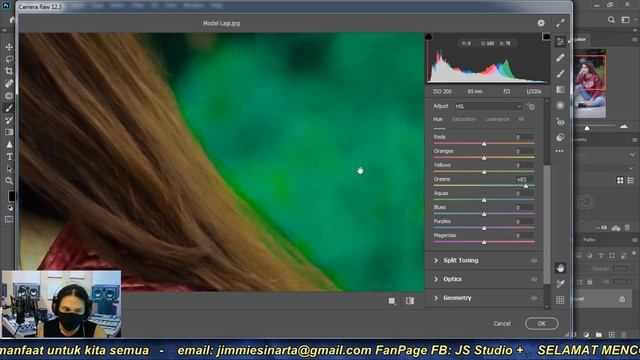Click the HSL targeted adjustment tool
The width and height of the screenshot is (640, 360).
531,107
